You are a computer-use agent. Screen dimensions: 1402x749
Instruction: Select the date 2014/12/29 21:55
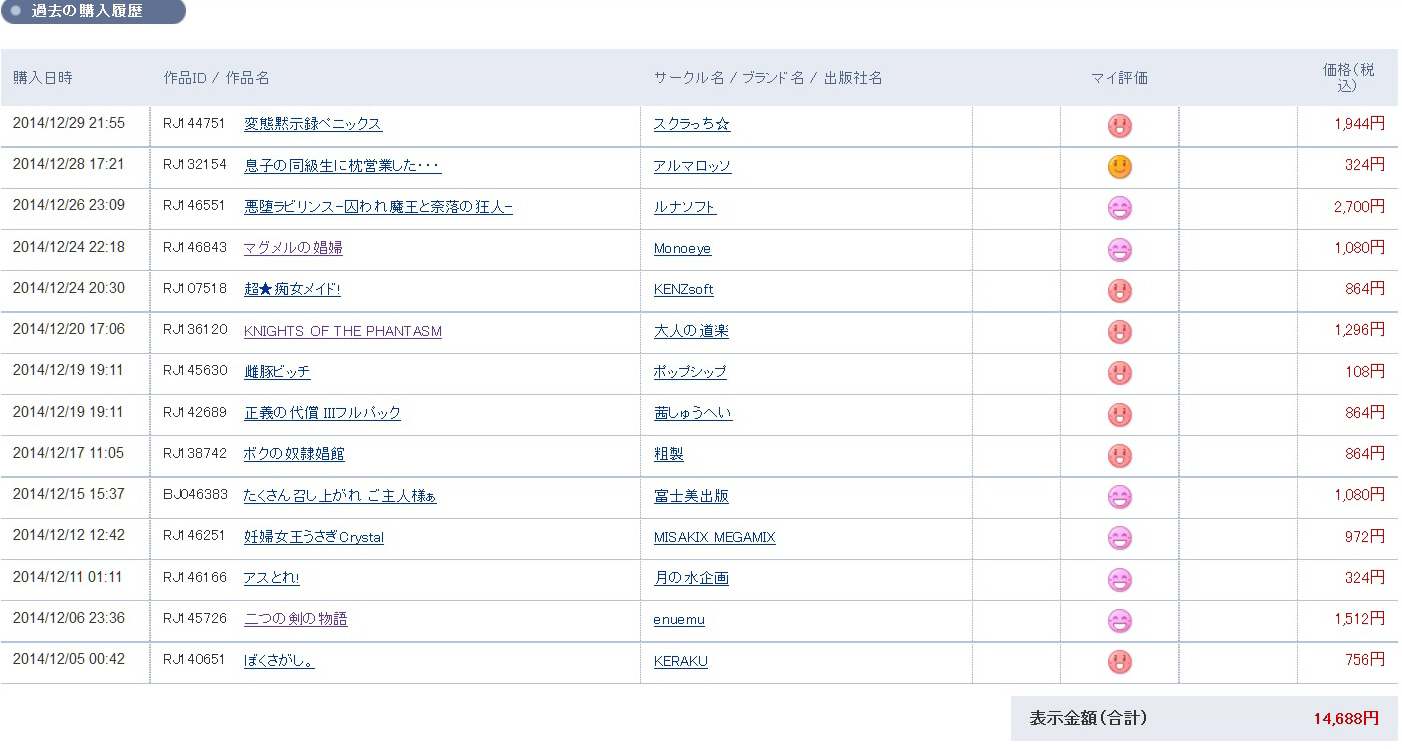click(69, 123)
